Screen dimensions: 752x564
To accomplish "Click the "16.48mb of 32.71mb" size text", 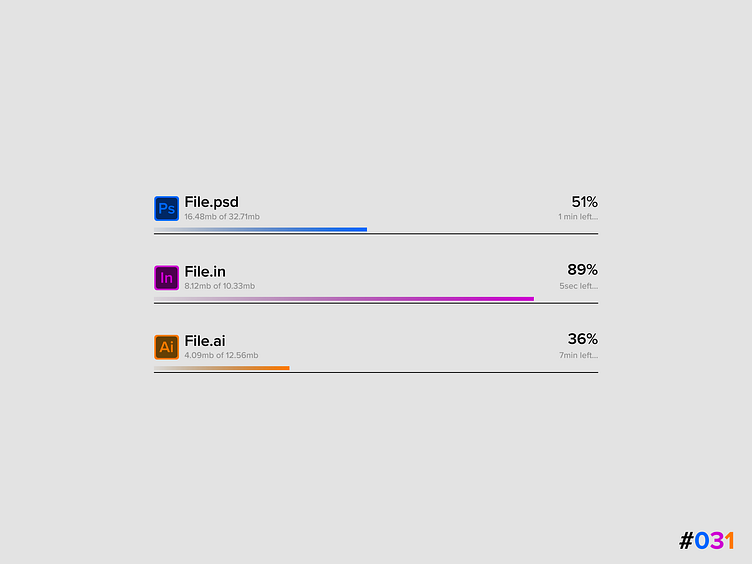I will 222,217.
